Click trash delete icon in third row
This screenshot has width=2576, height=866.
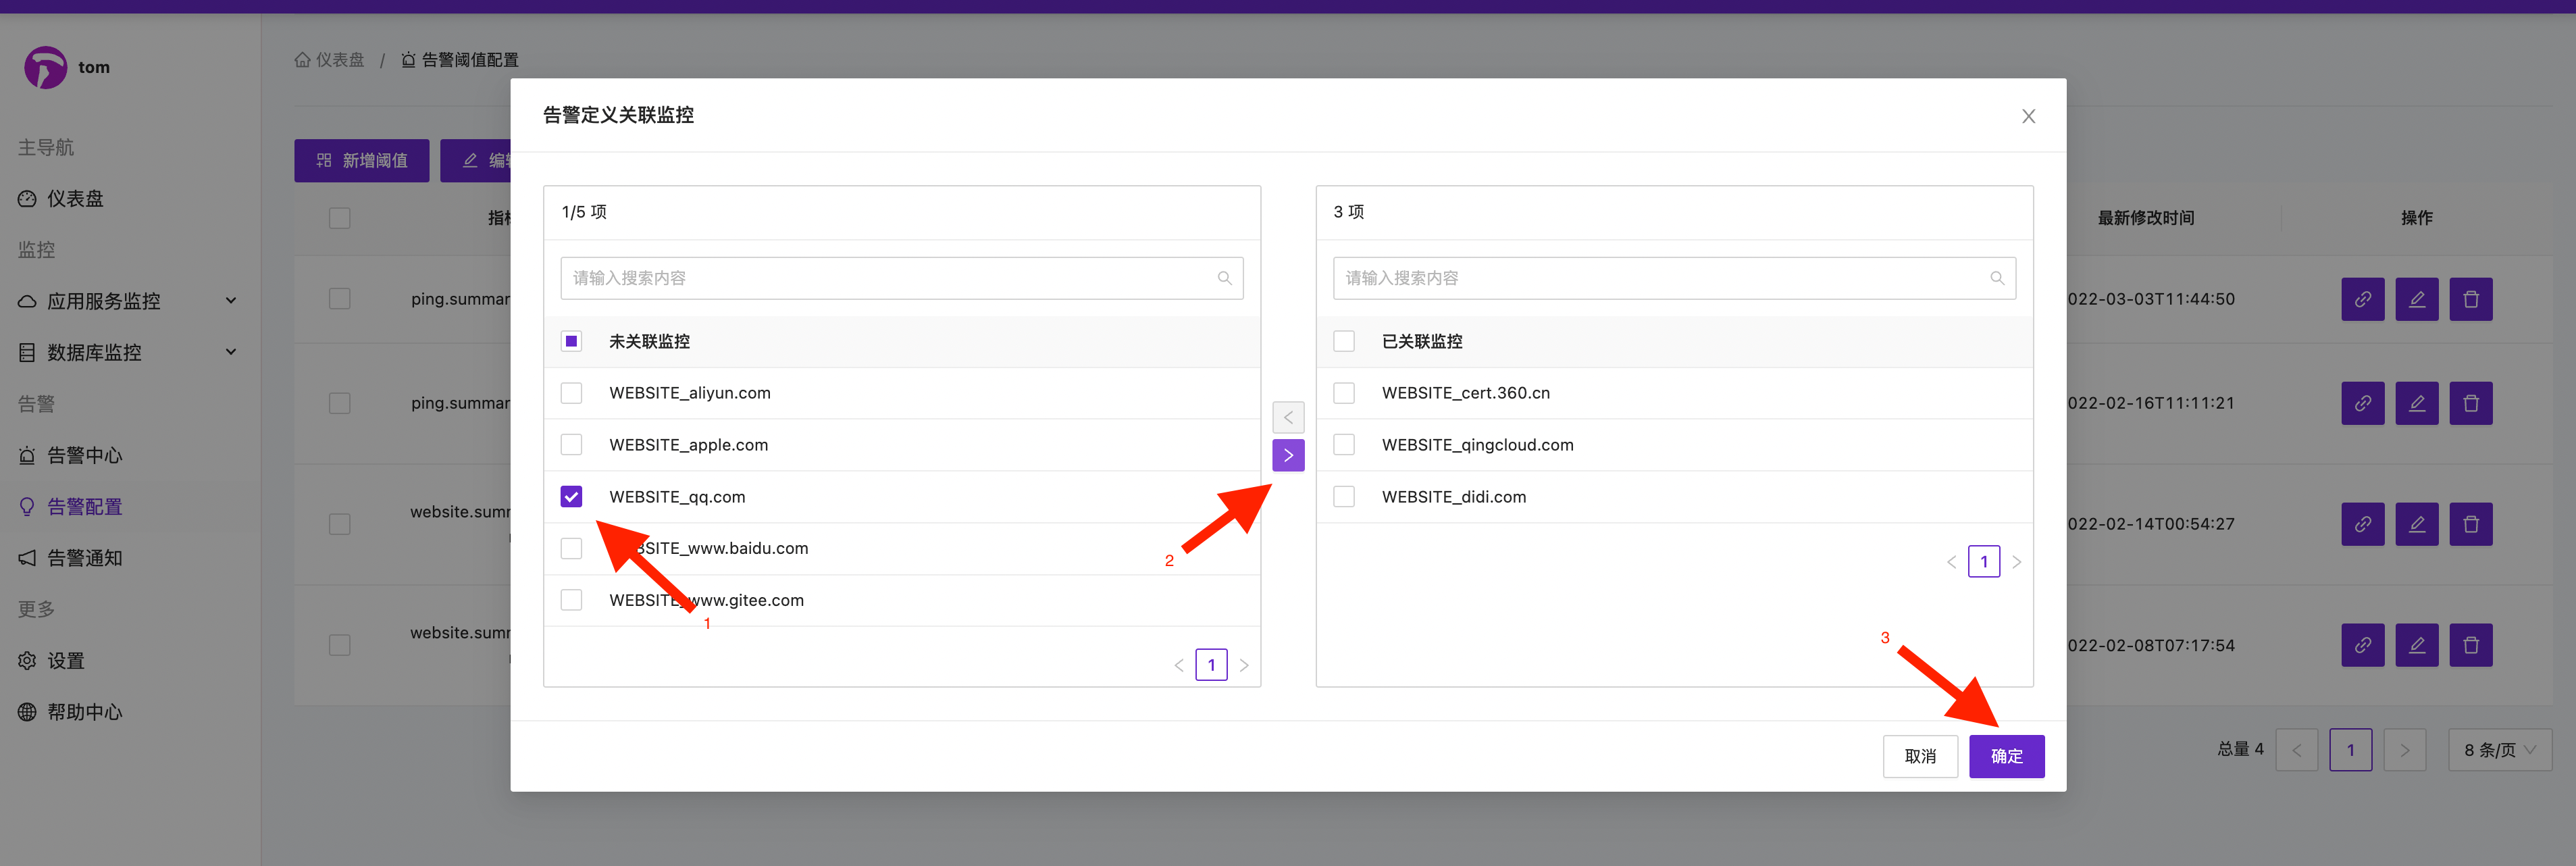click(x=2470, y=524)
